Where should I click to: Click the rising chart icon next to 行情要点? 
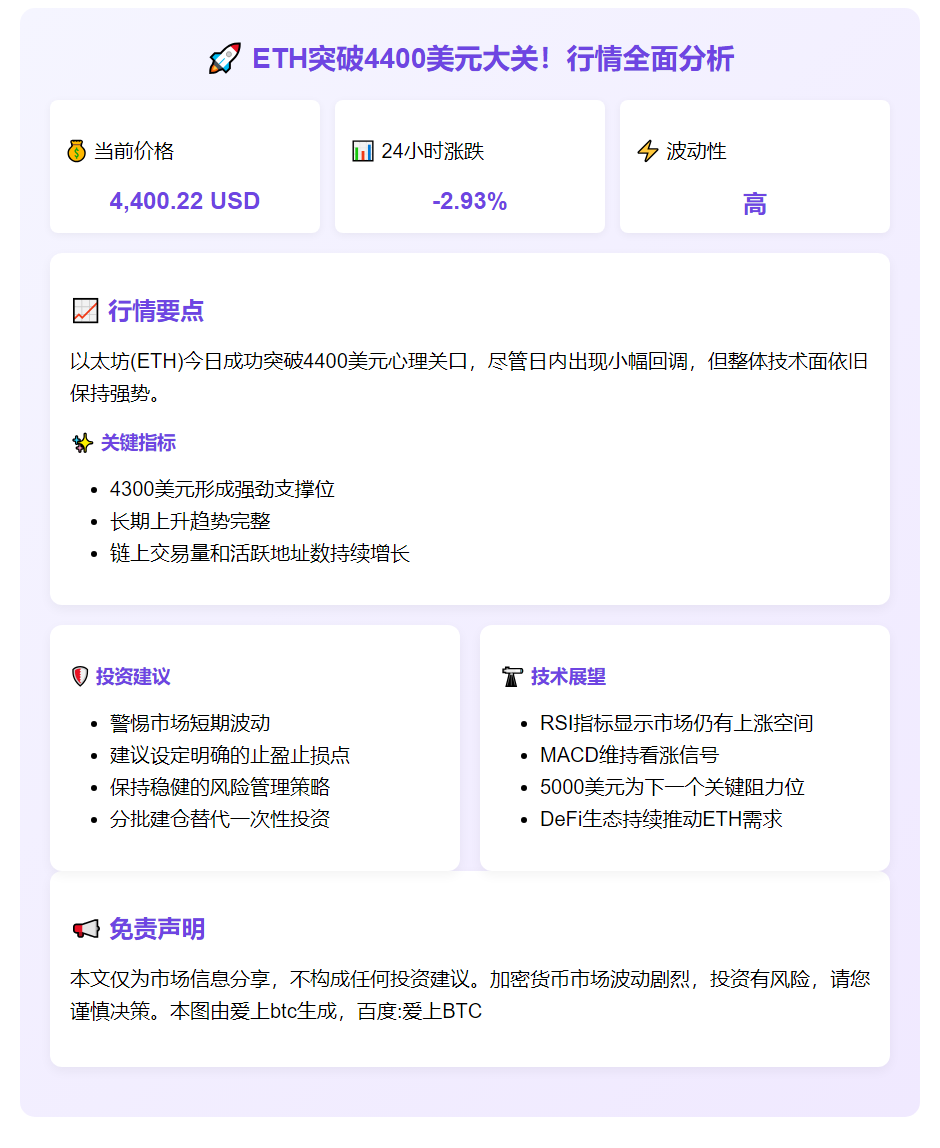pyautogui.click(x=84, y=310)
